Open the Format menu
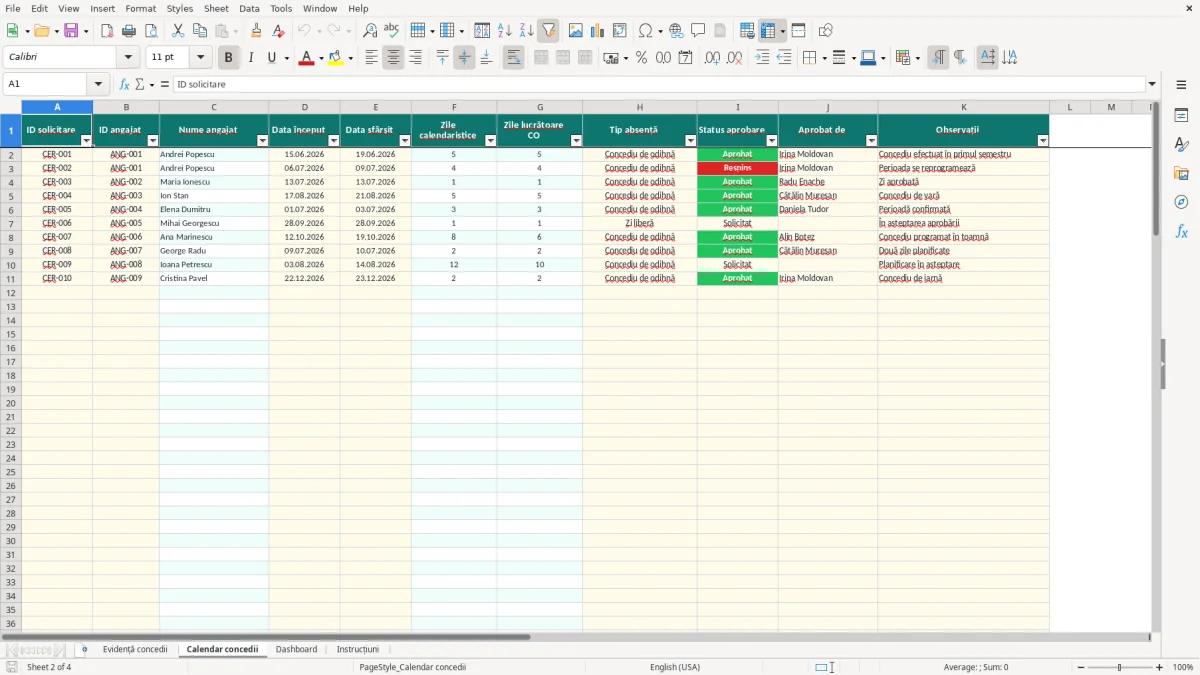 pos(140,8)
